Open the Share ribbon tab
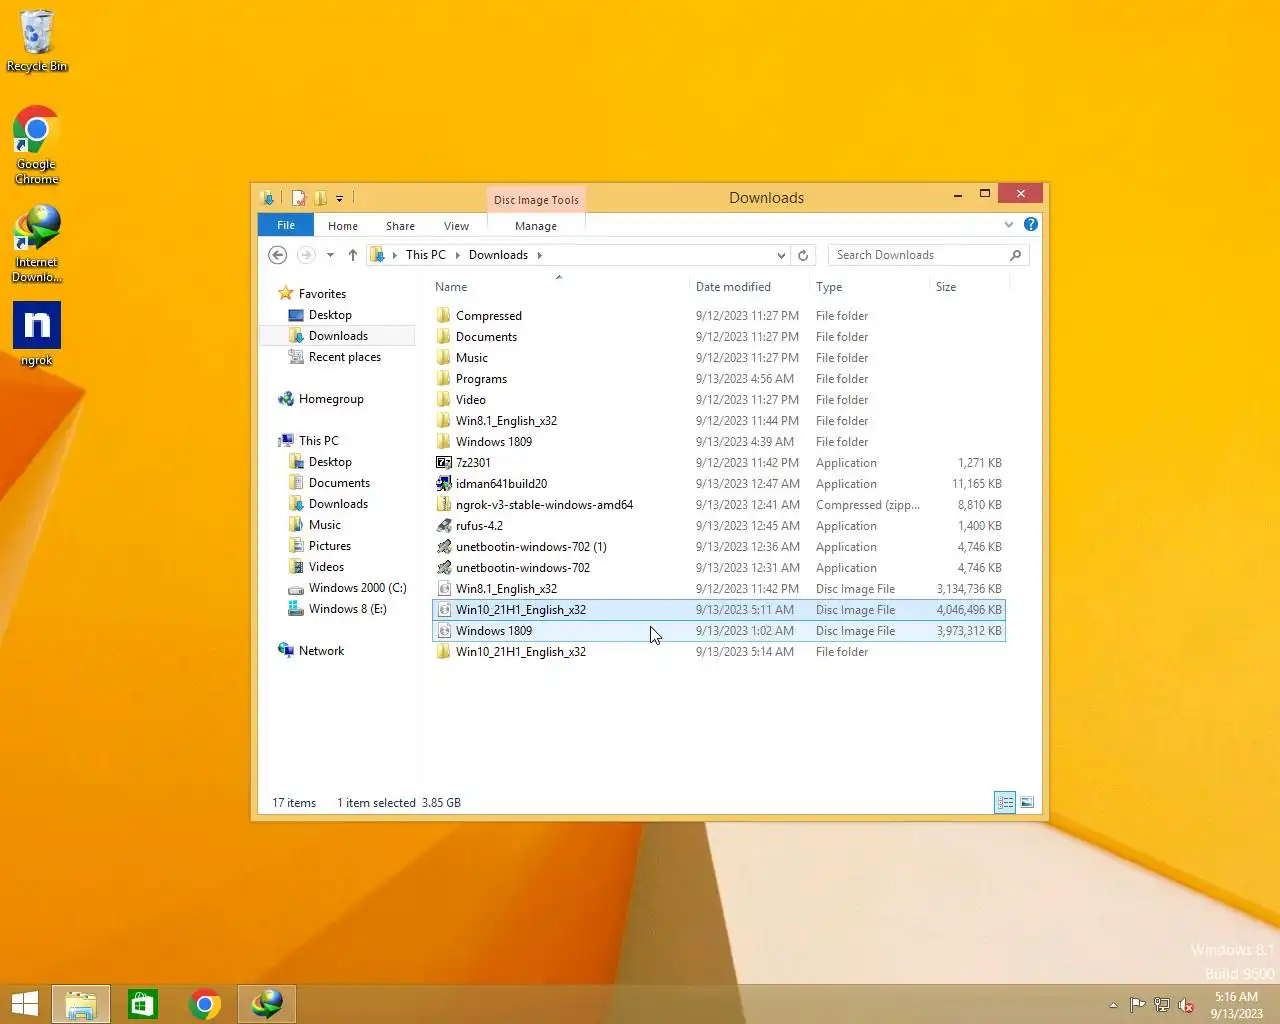Image resolution: width=1280 pixels, height=1024 pixels. (400, 226)
